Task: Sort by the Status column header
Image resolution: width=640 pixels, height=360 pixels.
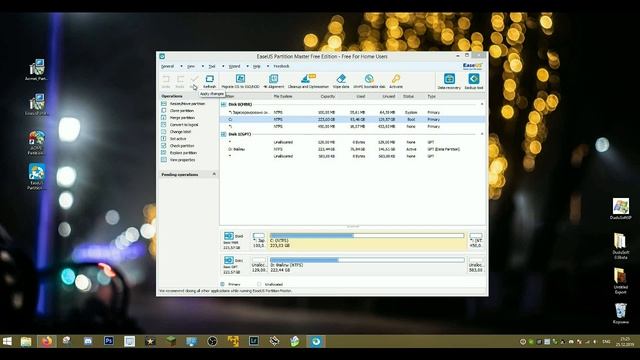Action: click(409, 96)
